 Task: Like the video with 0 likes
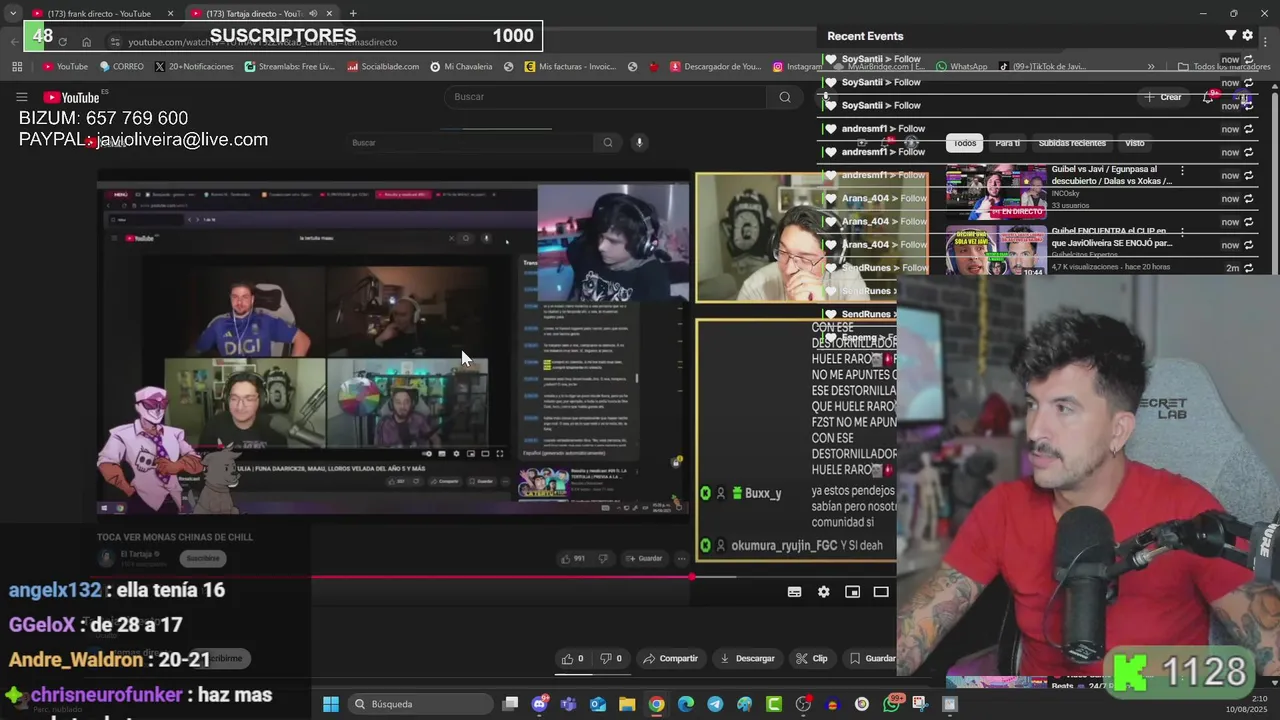click(573, 658)
